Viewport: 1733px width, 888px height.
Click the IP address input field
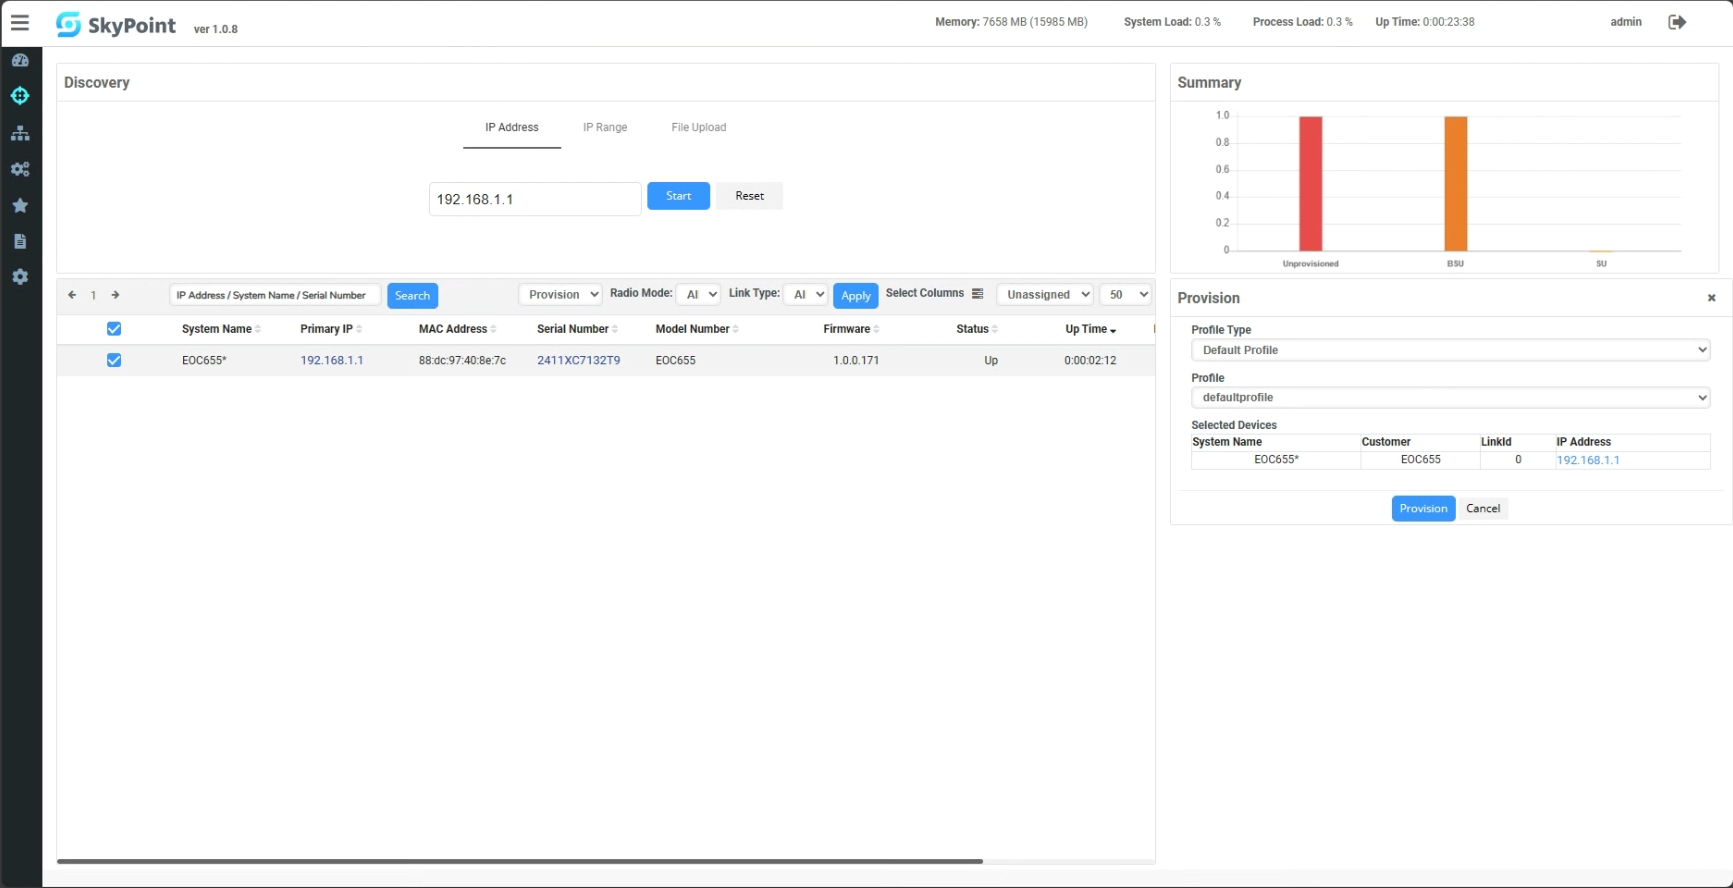point(535,199)
